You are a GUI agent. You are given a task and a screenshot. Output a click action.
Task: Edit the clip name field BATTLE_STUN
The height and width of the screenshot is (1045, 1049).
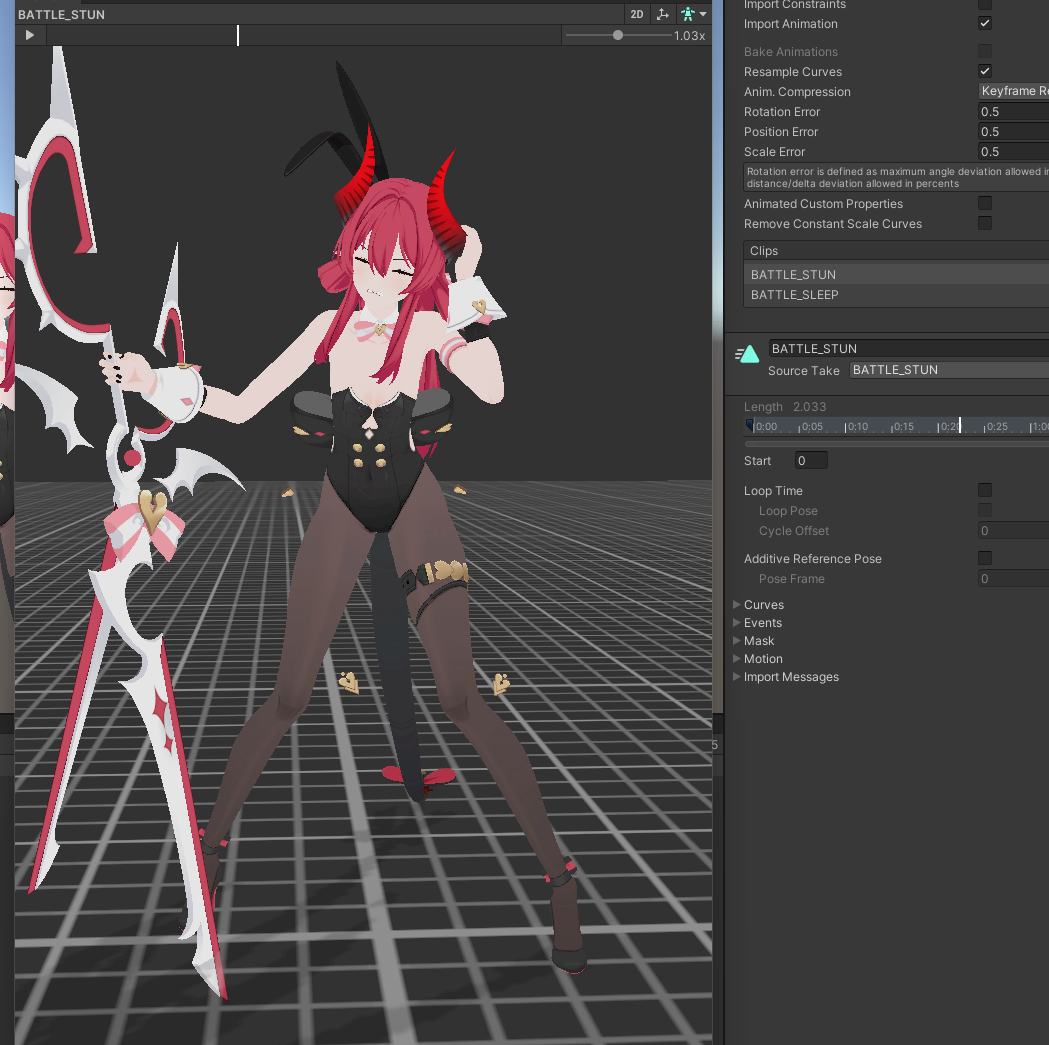(909, 349)
